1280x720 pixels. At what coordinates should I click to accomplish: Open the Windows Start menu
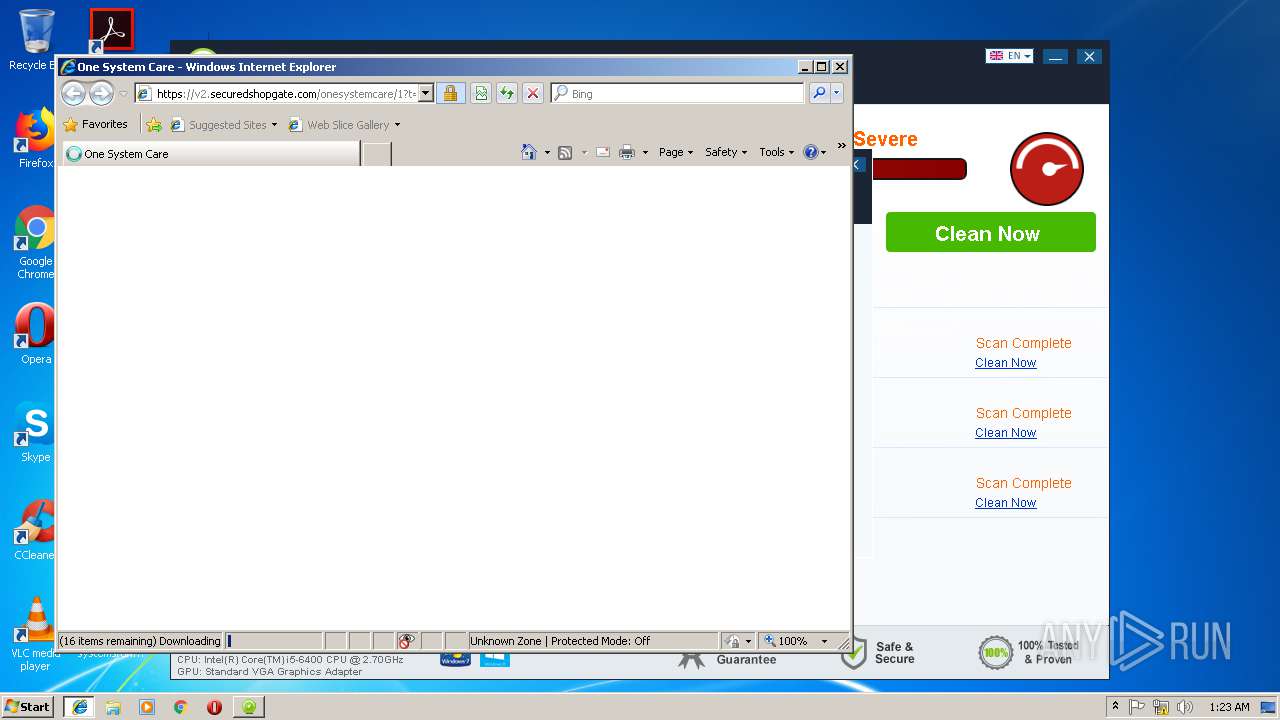pos(28,706)
